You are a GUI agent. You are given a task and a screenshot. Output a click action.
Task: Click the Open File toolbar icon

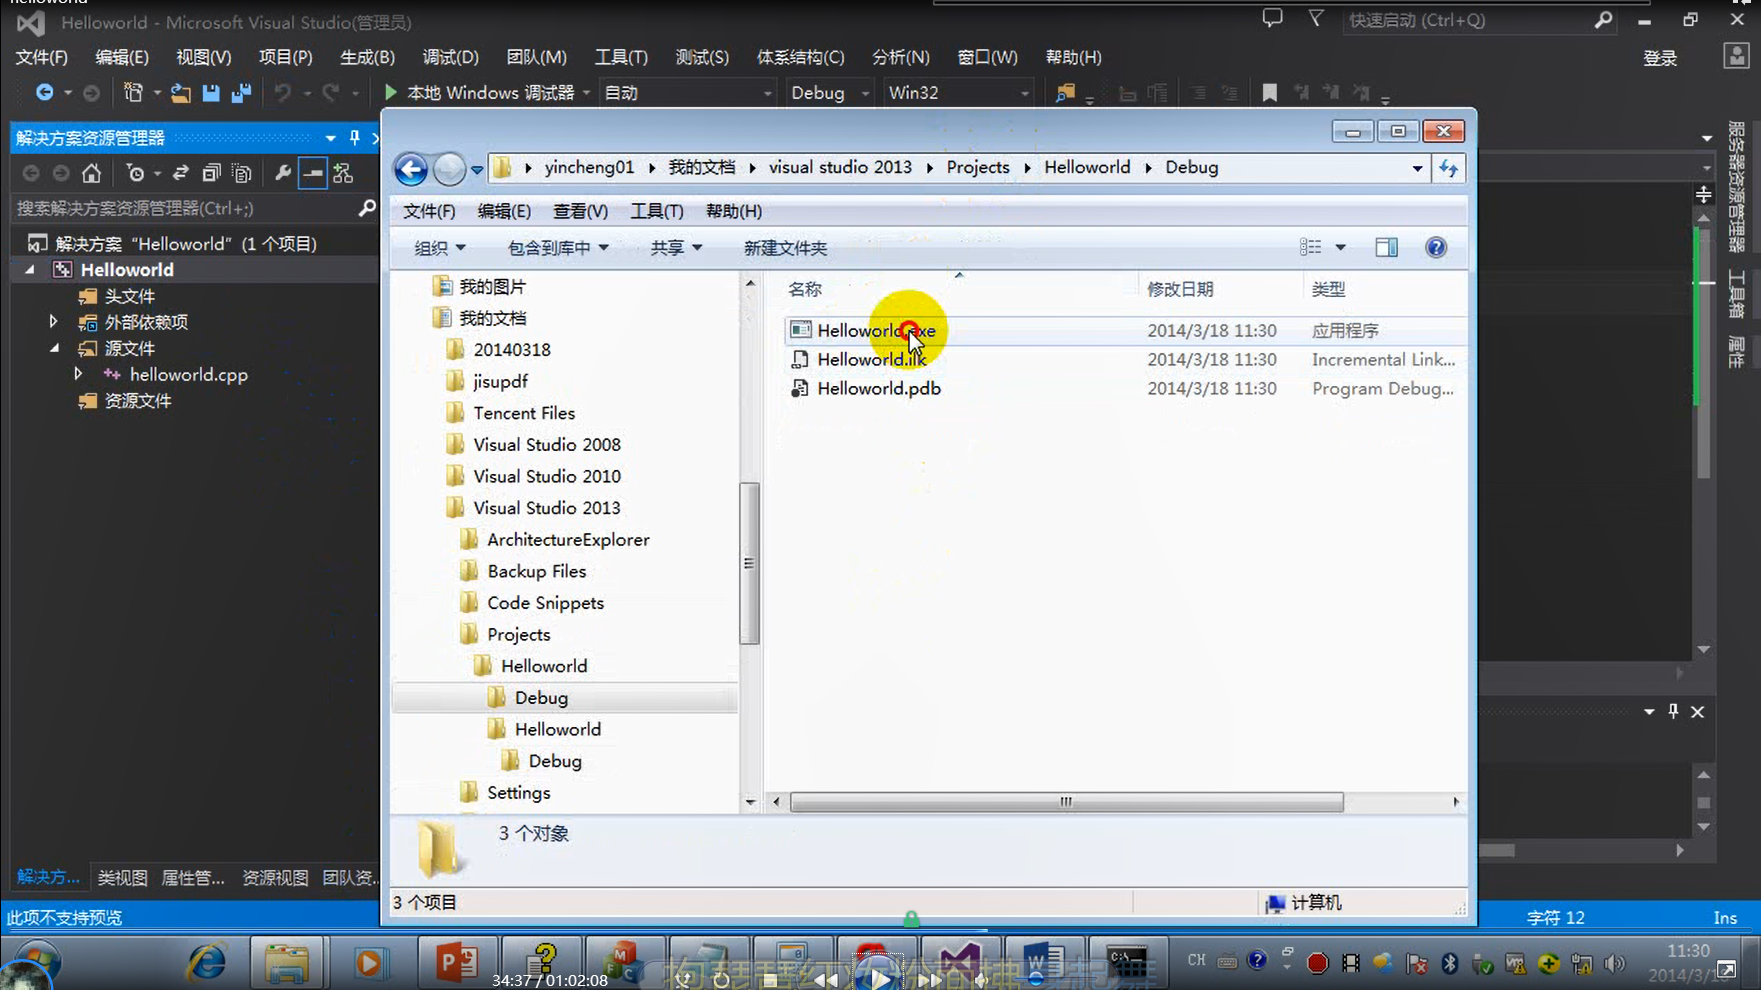pos(180,93)
